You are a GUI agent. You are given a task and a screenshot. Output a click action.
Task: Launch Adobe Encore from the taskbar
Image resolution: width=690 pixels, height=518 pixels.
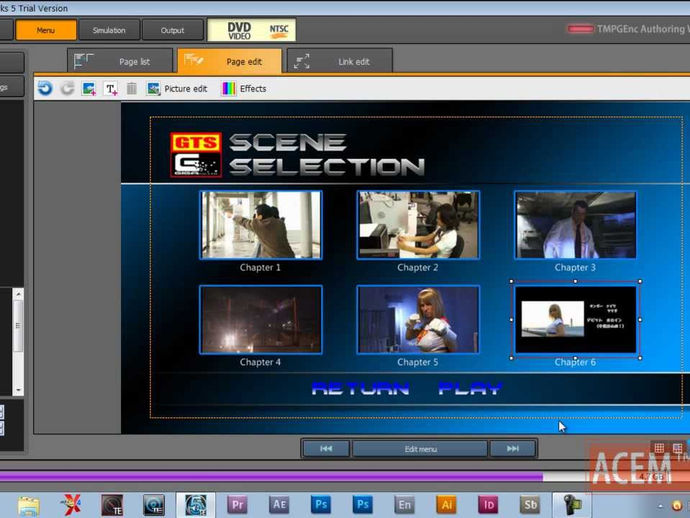tap(404, 505)
